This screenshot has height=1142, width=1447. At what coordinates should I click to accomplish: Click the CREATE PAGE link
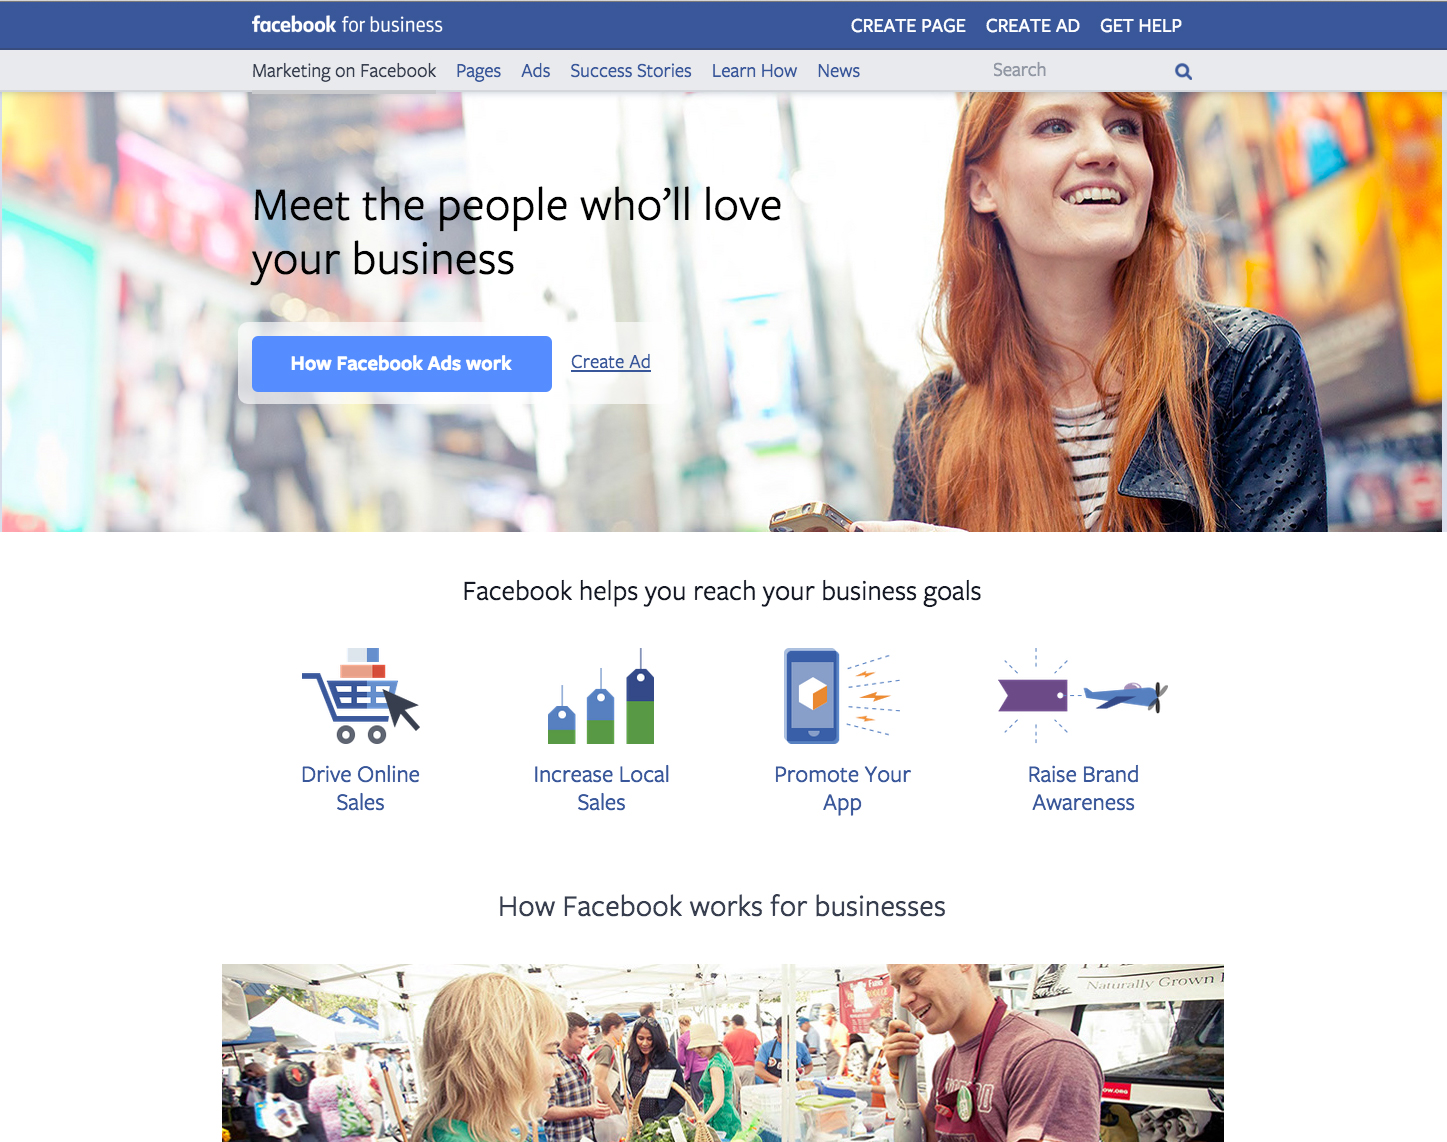[x=908, y=26]
